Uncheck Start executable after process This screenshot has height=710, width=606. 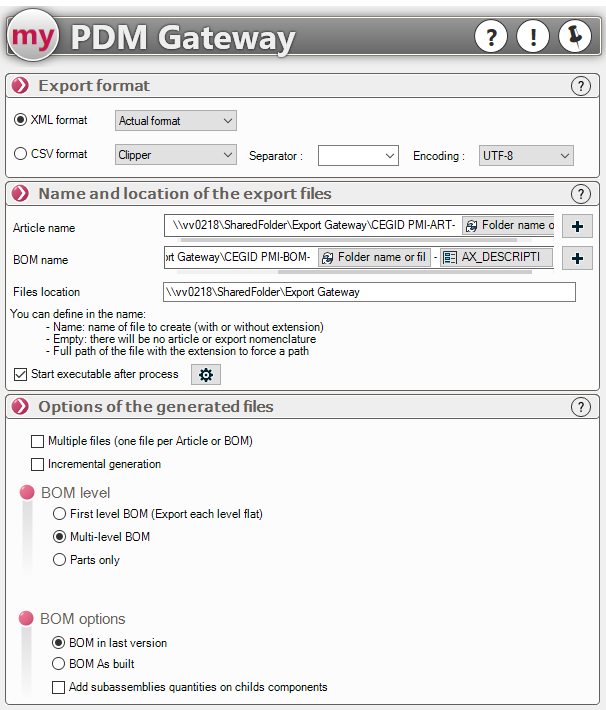point(21,375)
